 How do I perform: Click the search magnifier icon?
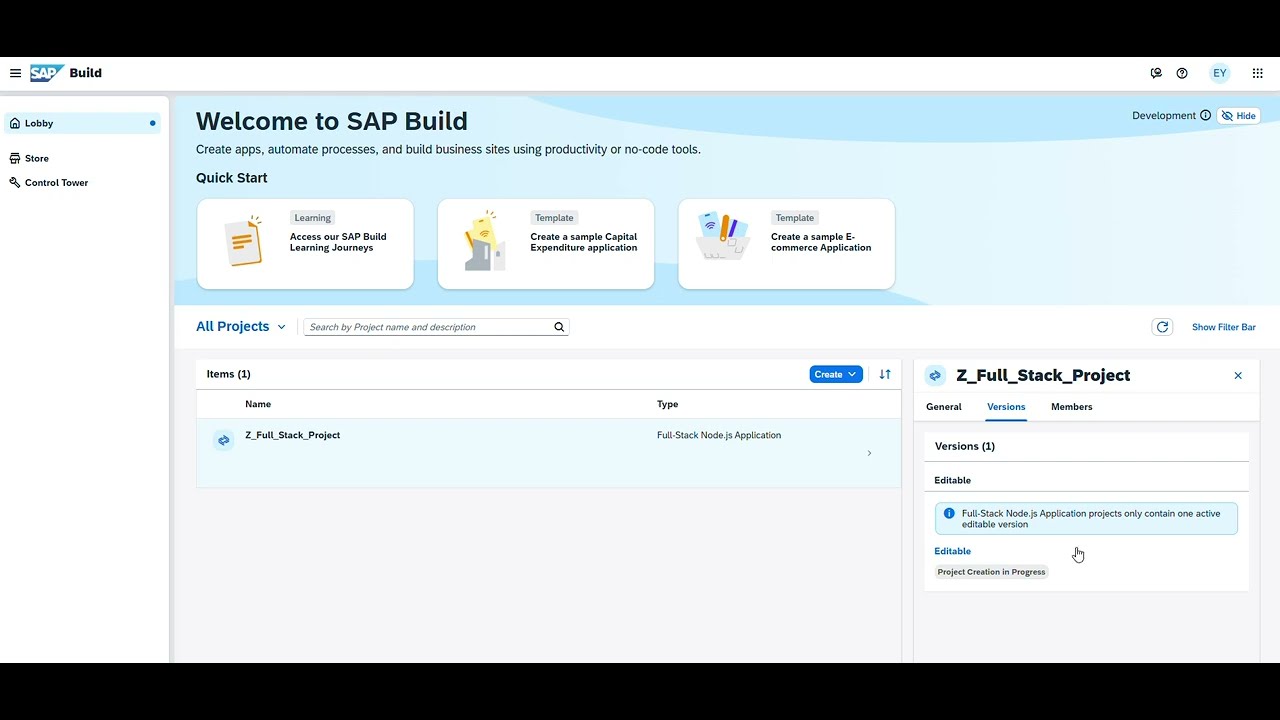(x=559, y=327)
